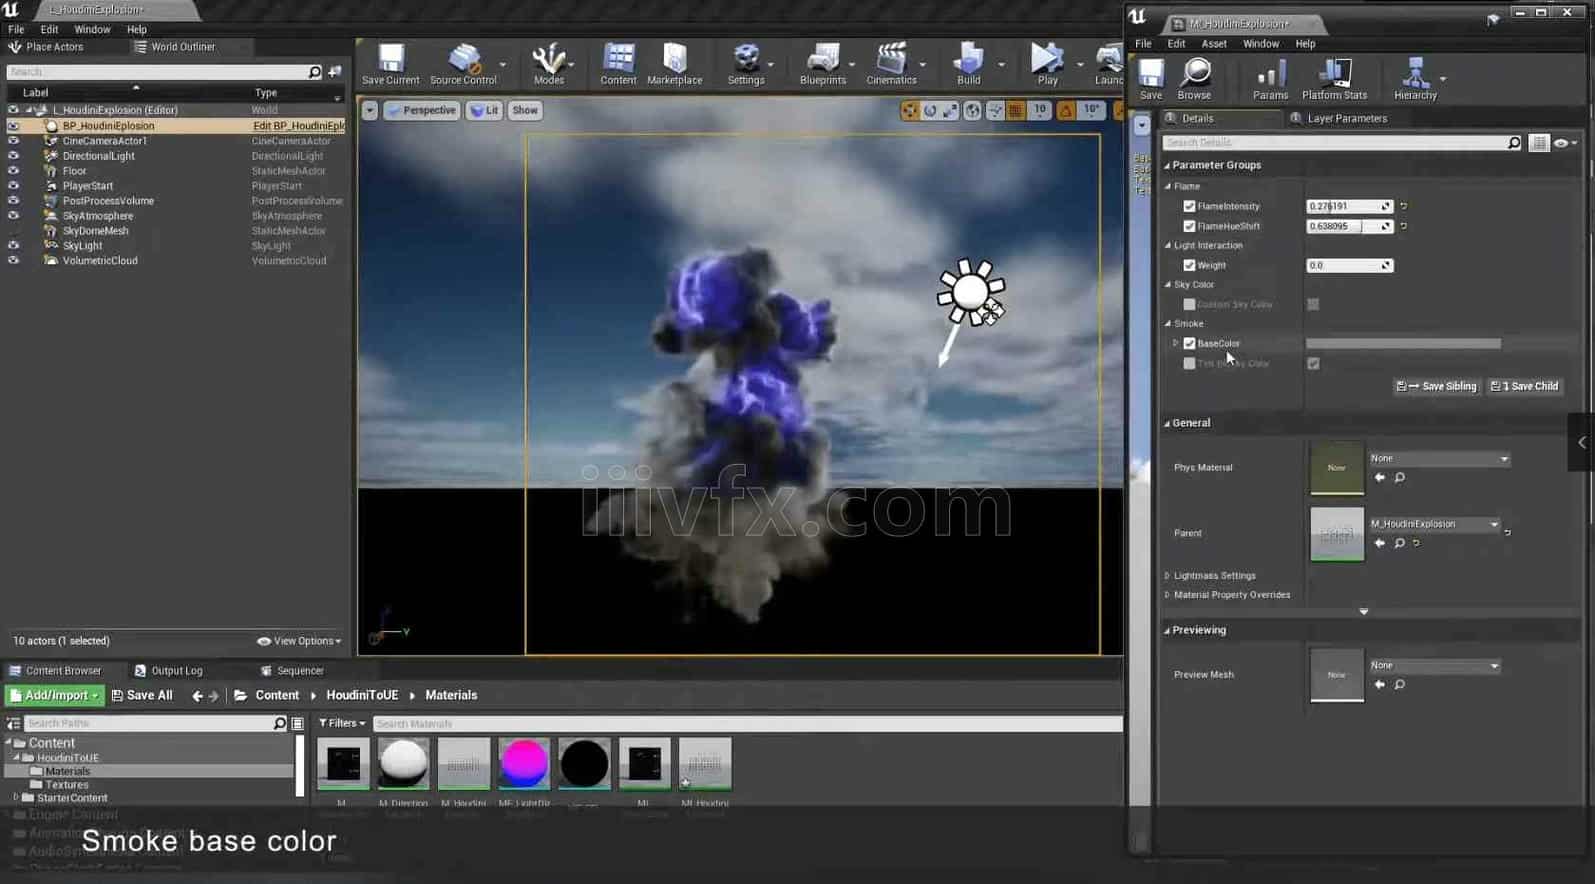
Task: Click Browse icon in material editor
Action: [1194, 79]
